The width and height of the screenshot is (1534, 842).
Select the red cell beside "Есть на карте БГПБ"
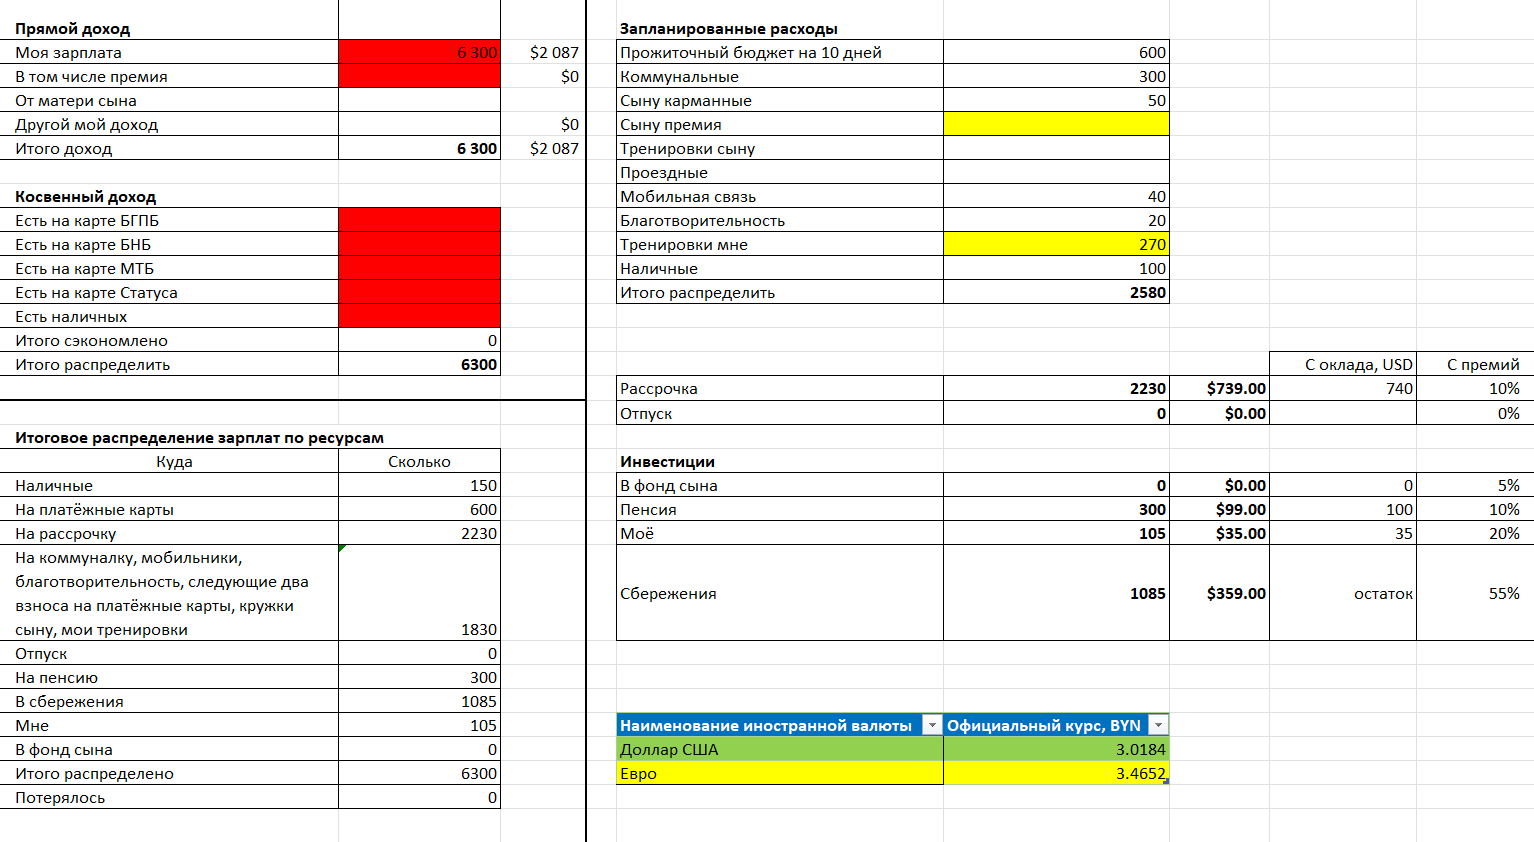pos(419,220)
